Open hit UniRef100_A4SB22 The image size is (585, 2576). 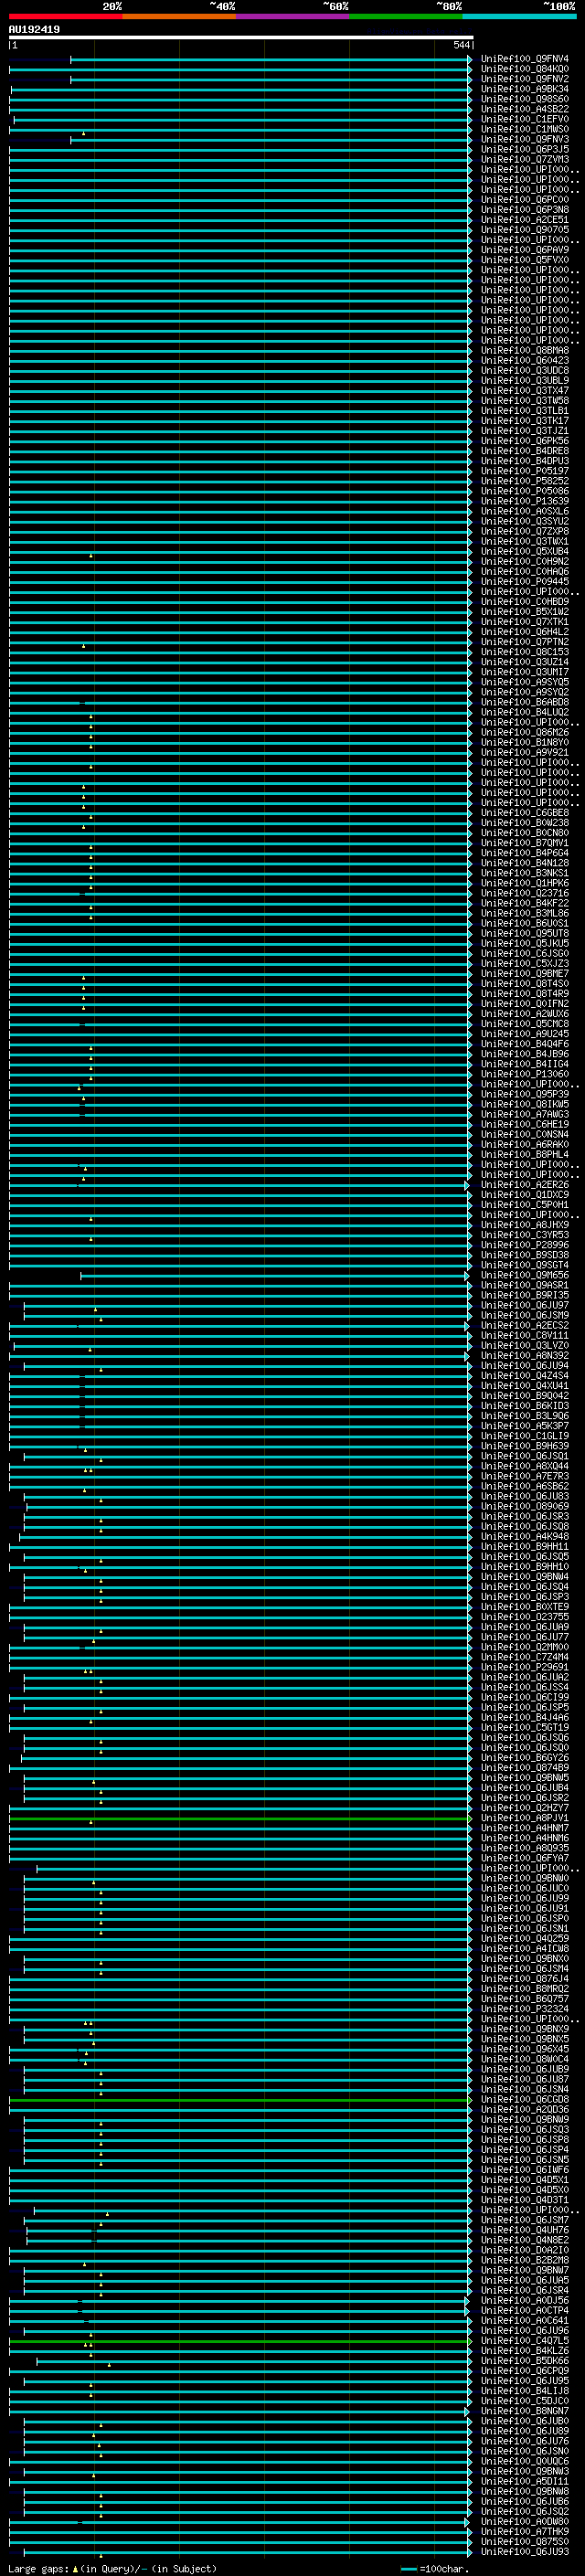click(x=525, y=109)
